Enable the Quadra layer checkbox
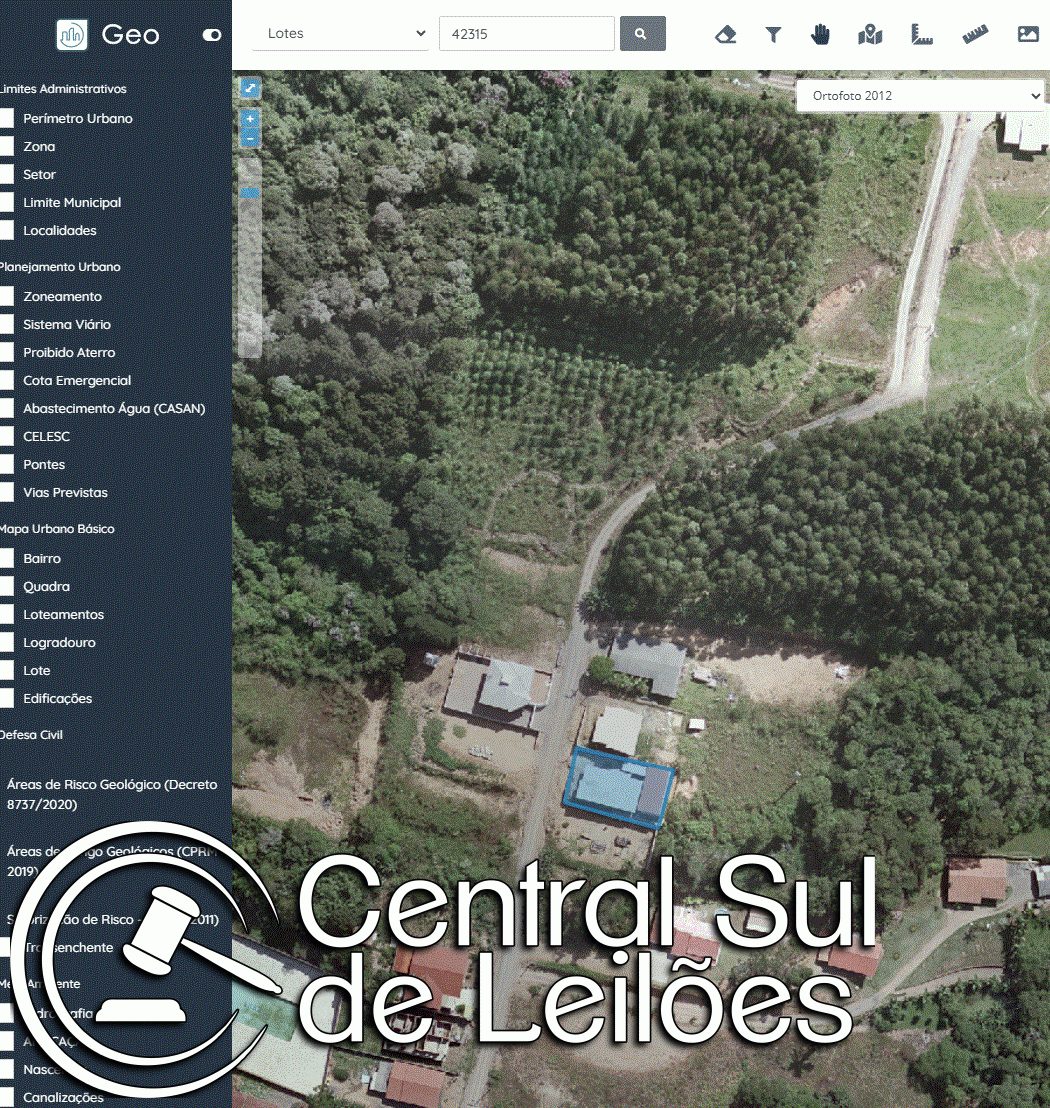 coord(6,587)
